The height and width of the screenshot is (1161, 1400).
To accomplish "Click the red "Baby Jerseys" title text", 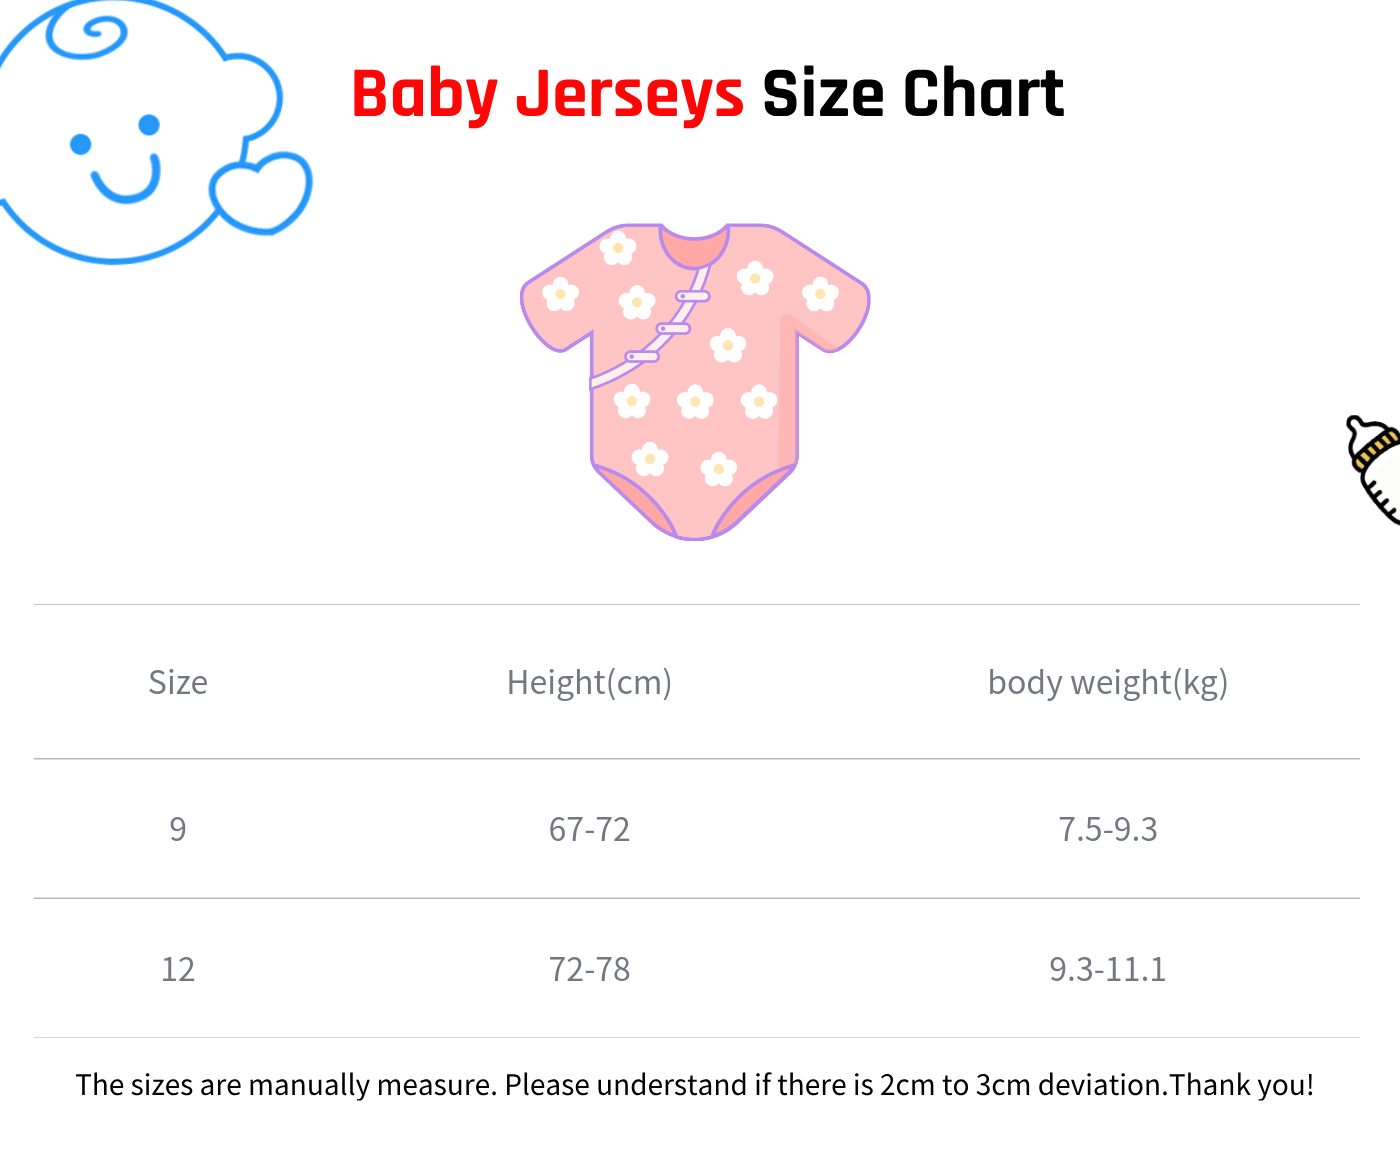I will [547, 94].
